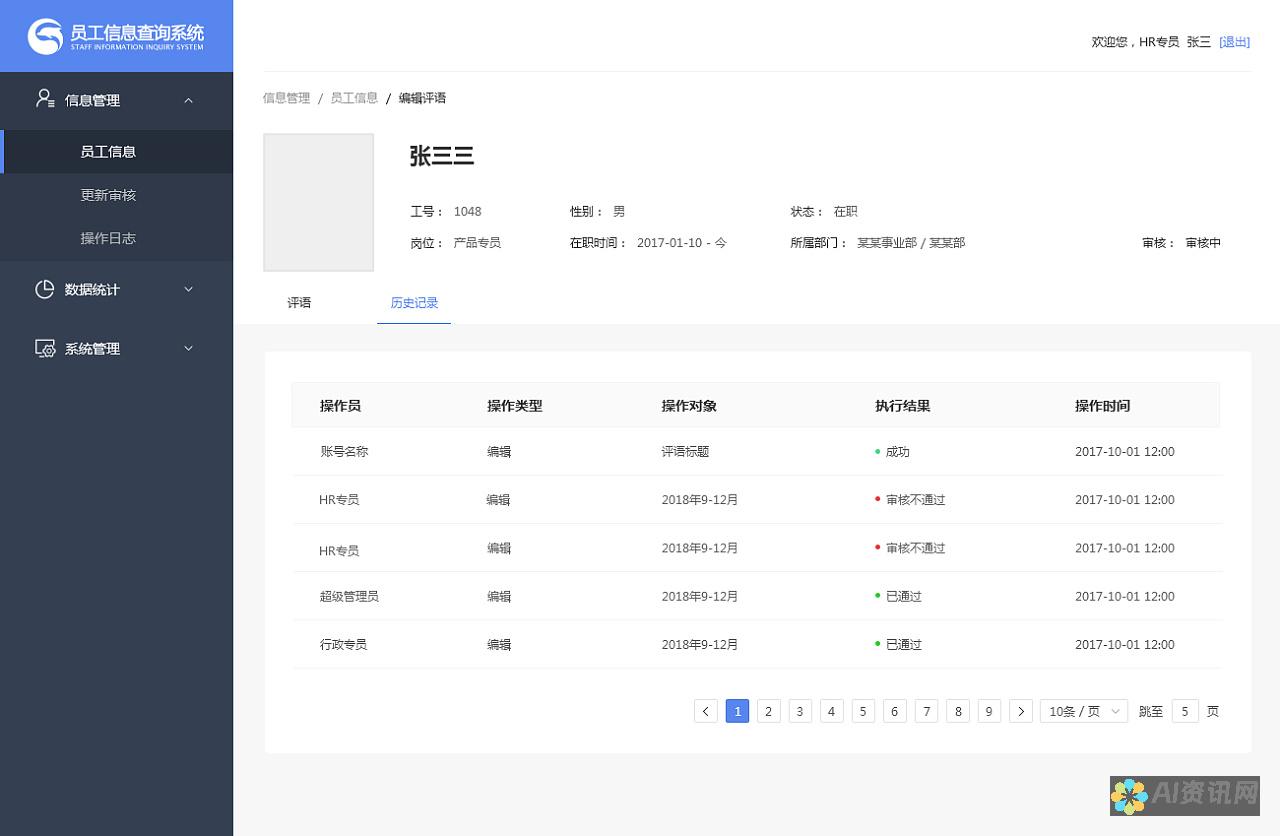Click the 操作对象 column header
Image resolution: width=1280 pixels, height=836 pixels.
click(x=689, y=406)
